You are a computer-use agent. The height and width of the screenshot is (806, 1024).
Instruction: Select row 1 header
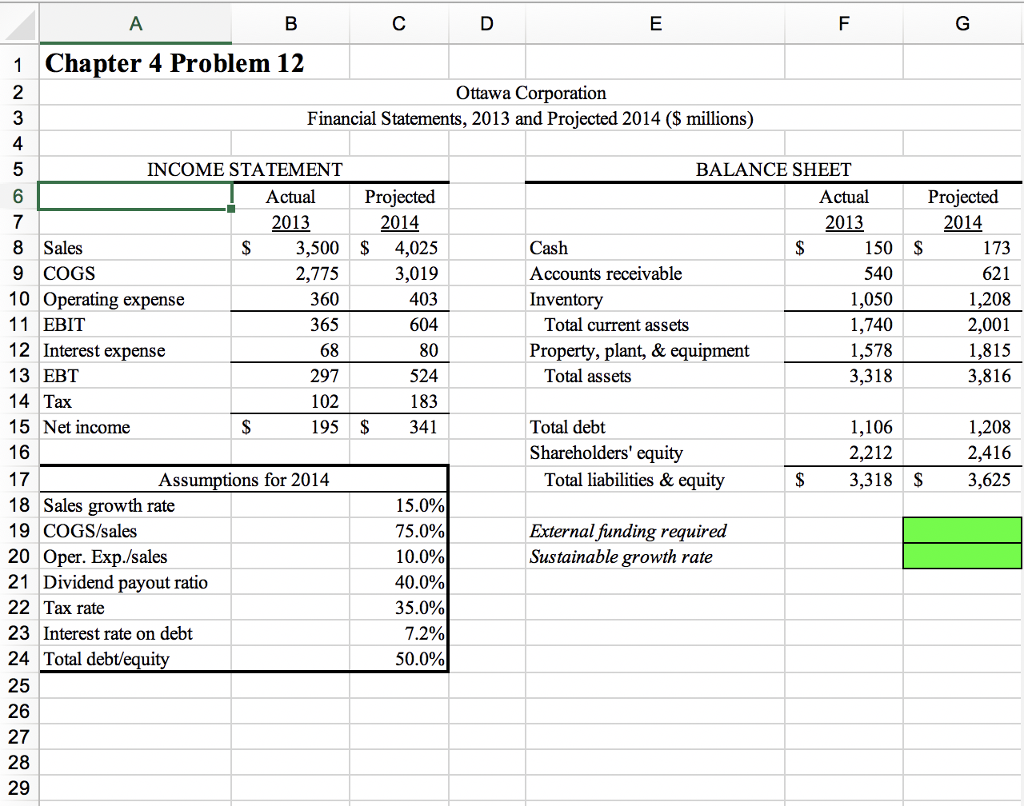pyautogui.click(x=19, y=64)
